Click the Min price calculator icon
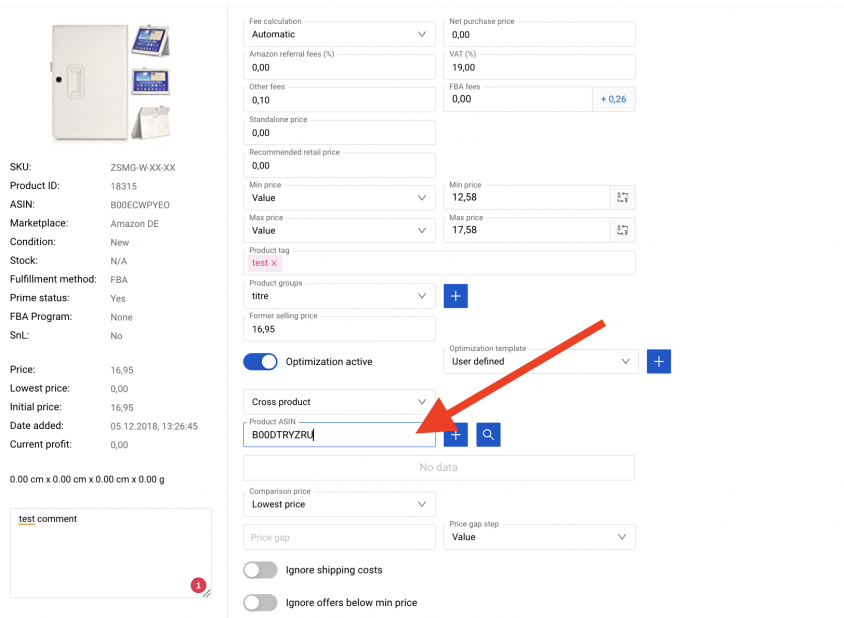 coord(622,198)
